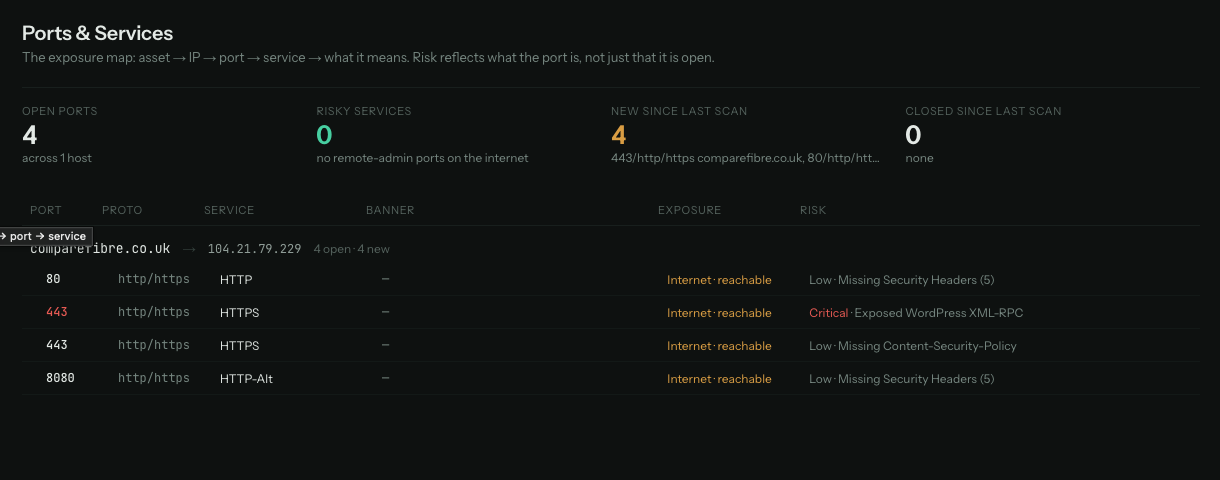Screen dimensions: 1220x480
Task: Select the red port 443 entry
Action: 57,313
